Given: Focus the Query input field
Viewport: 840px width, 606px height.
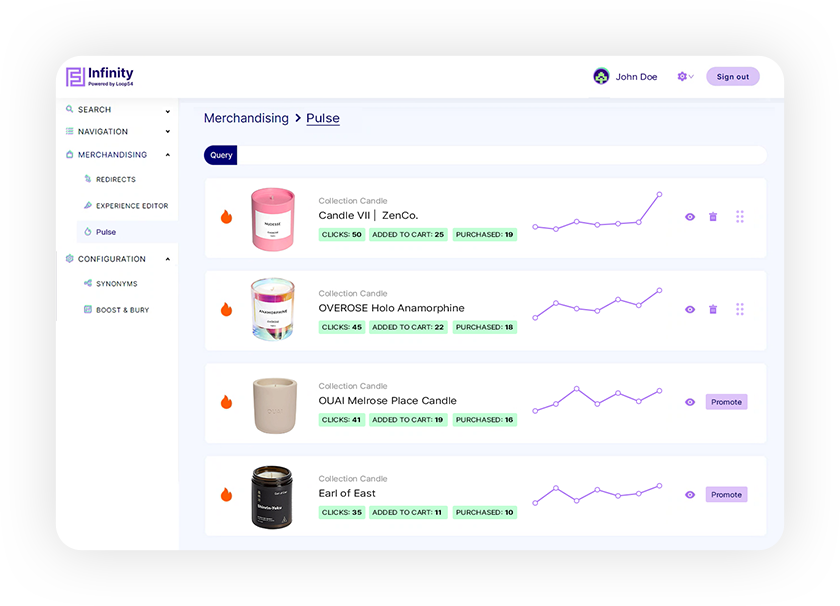Looking at the screenshot, I should (x=501, y=155).
